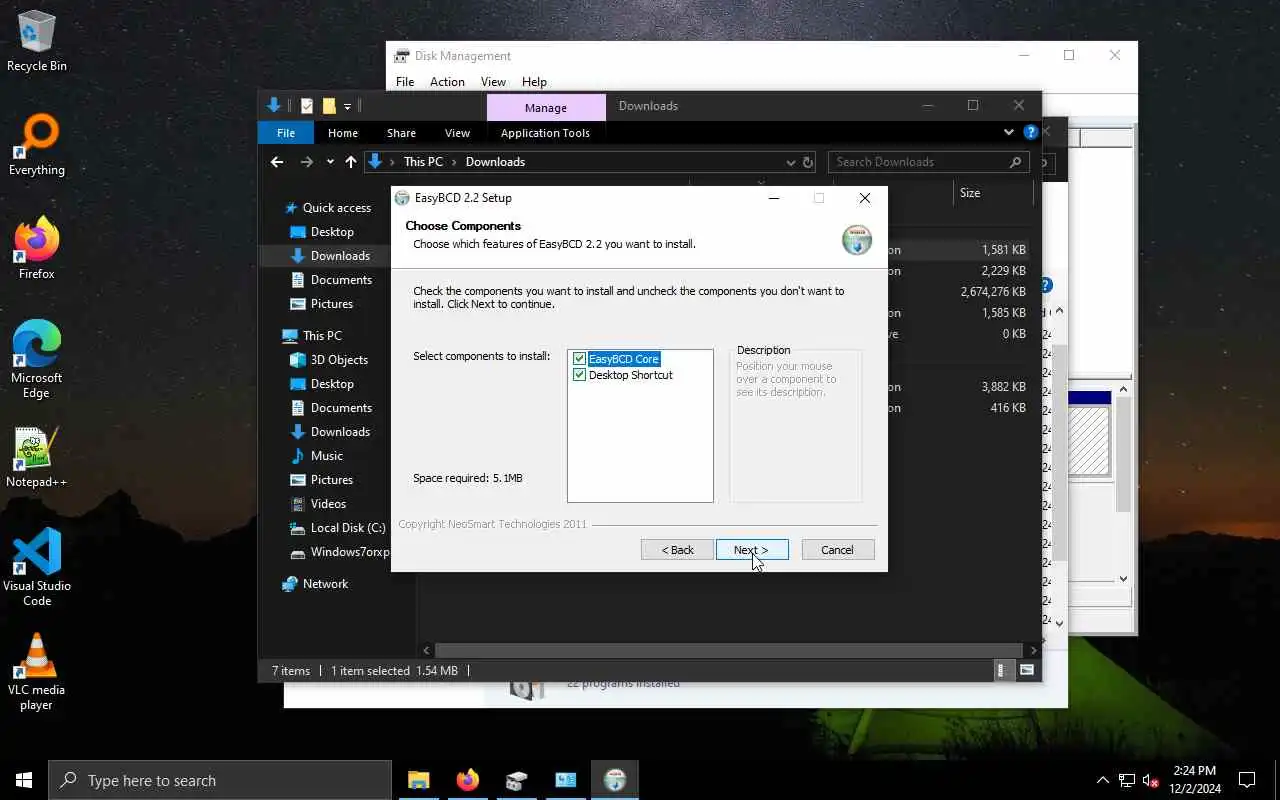The image size is (1280, 800).
Task: Click the muted volume tray icon
Action: coord(1151,780)
